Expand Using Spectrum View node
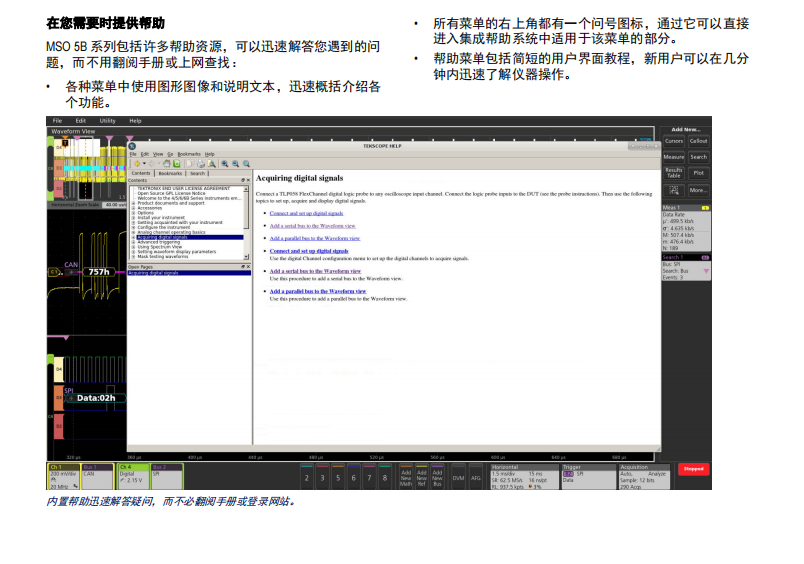Screen dimensions: 804x564 click(133, 247)
